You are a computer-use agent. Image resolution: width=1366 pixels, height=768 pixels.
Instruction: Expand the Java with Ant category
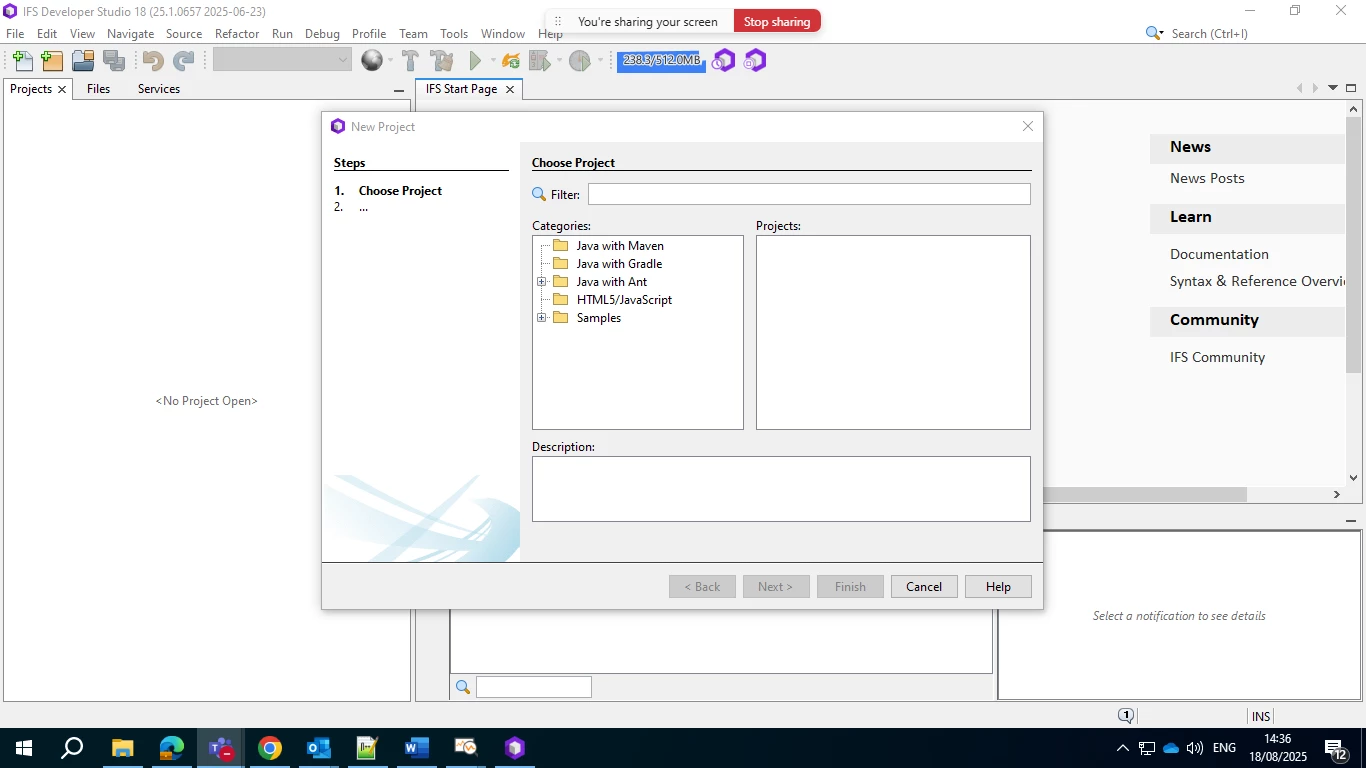(541, 282)
